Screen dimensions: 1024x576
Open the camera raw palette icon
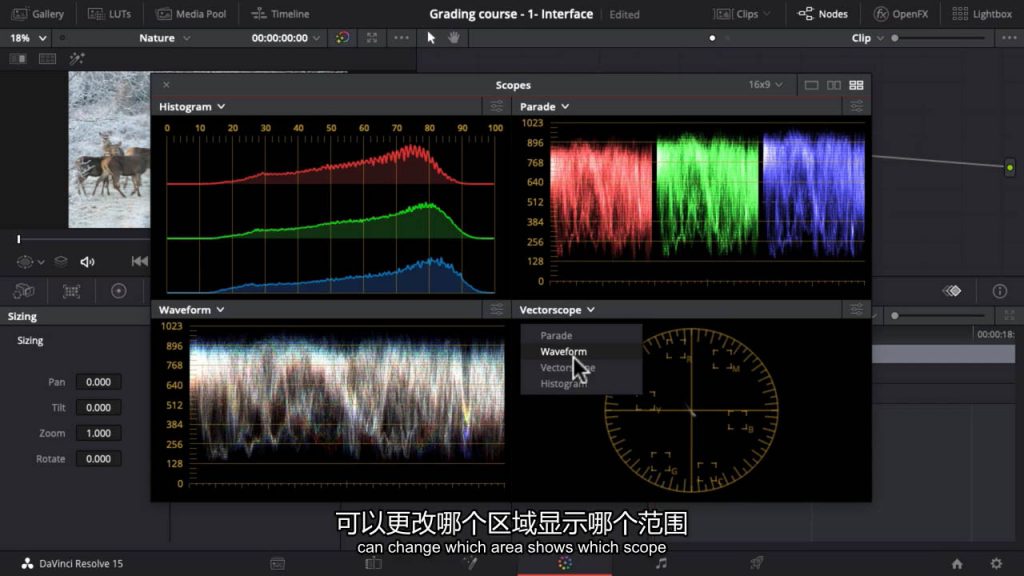tap(24, 291)
